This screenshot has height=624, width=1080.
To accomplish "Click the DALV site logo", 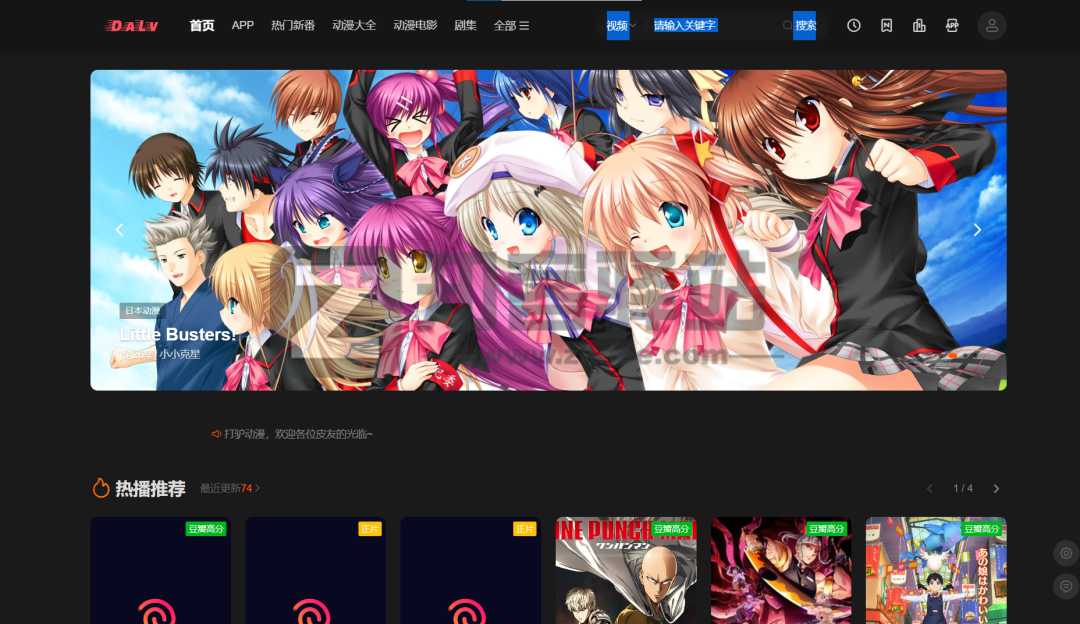I will (x=132, y=25).
